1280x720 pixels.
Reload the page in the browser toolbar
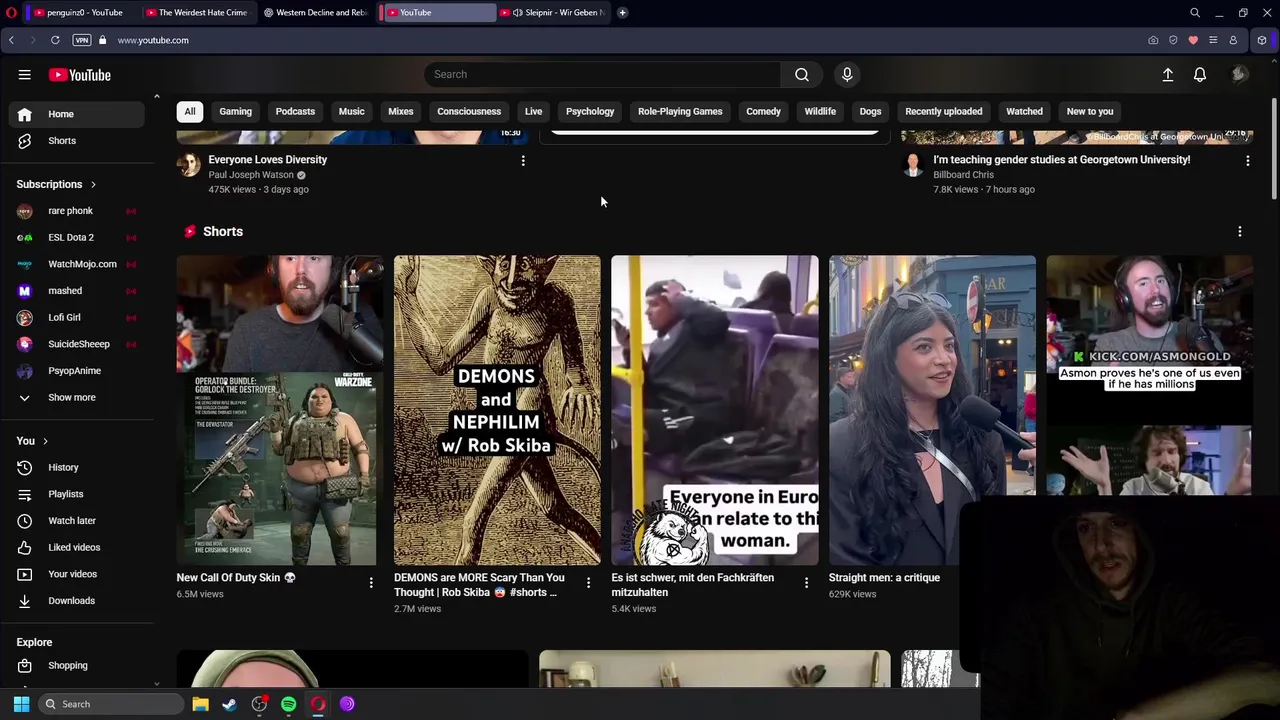pyautogui.click(x=55, y=40)
